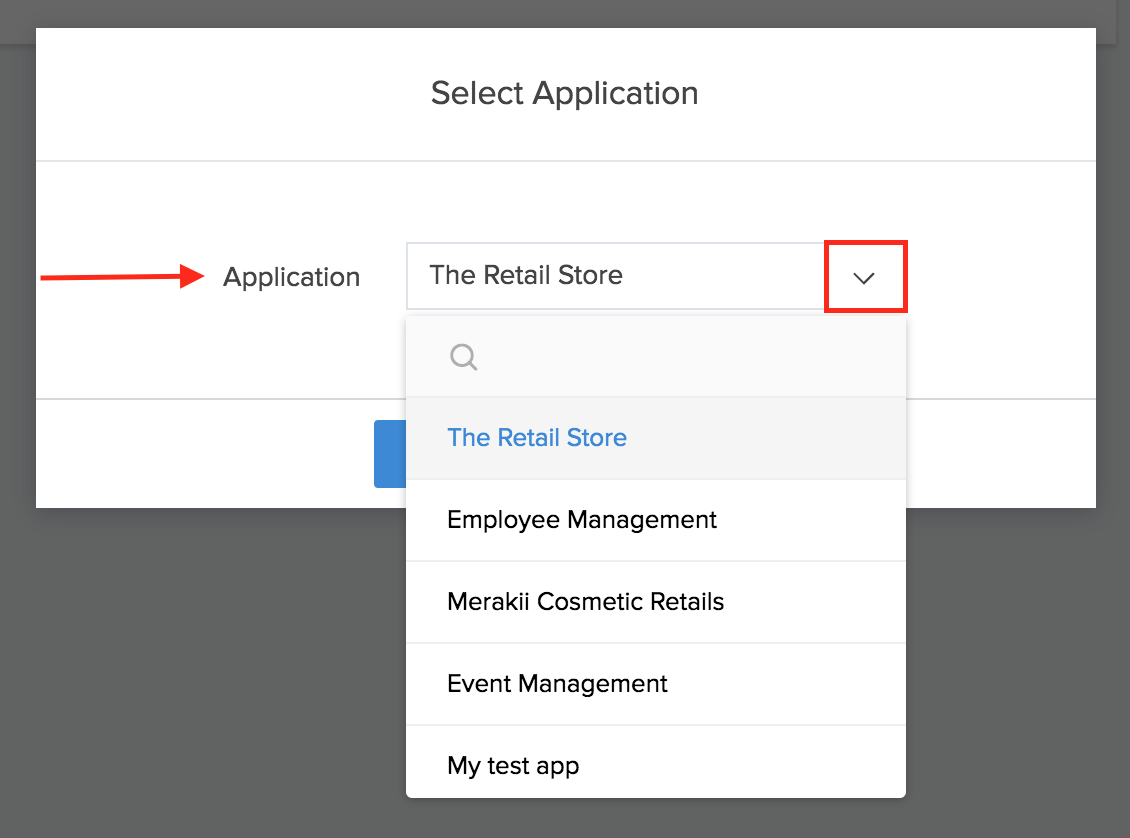This screenshot has width=1130, height=838.
Task: Click the chevron arrow of the Application dropdown
Action: point(864,277)
